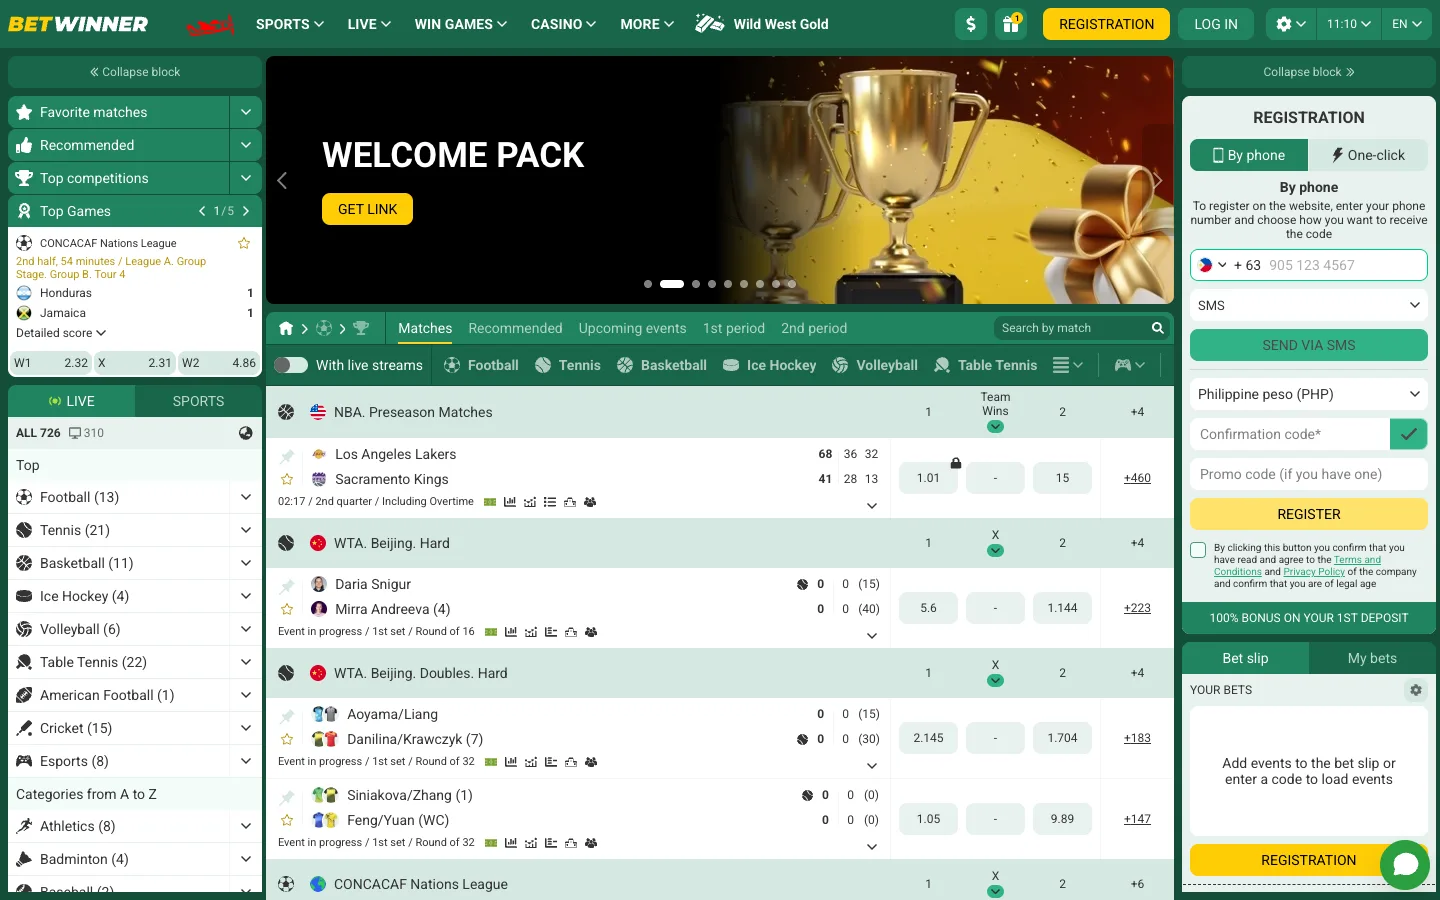Click the Promo code input field
The image size is (1440, 900).
point(1309,474)
